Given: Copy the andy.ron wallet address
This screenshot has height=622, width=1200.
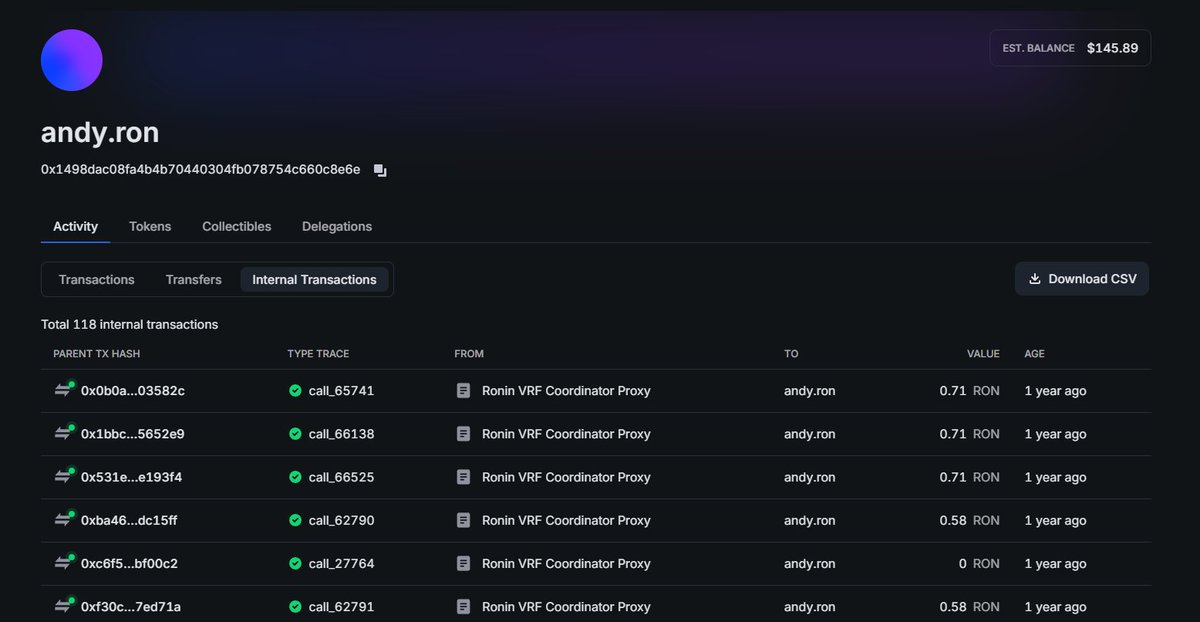Looking at the screenshot, I should pyautogui.click(x=380, y=170).
